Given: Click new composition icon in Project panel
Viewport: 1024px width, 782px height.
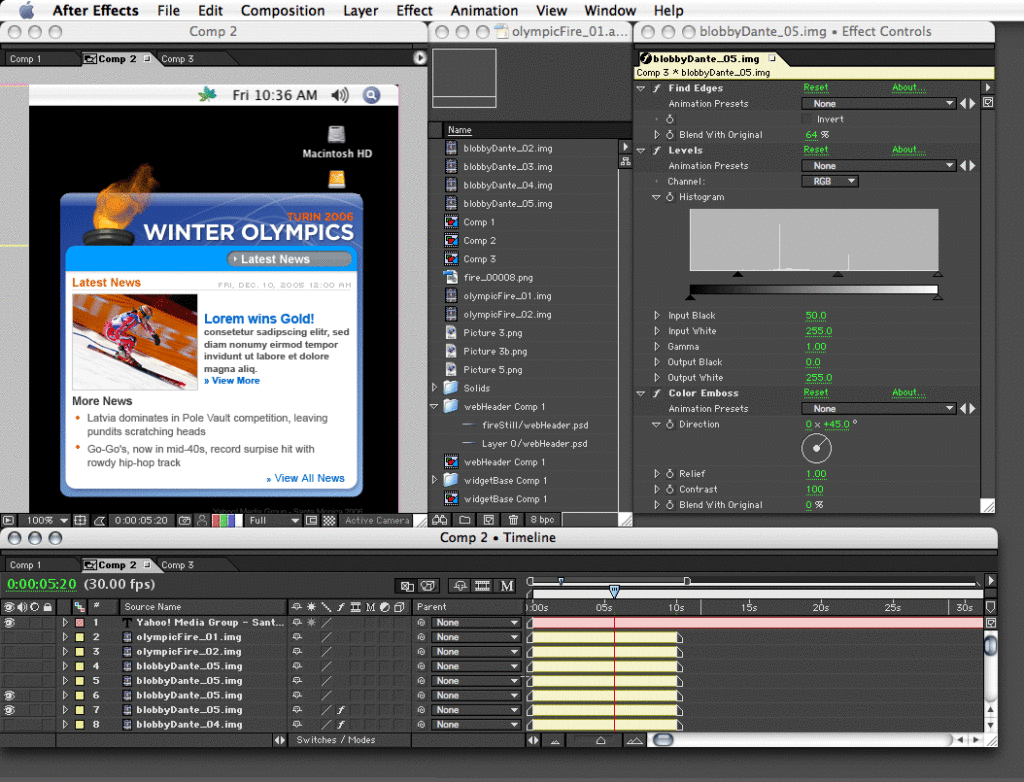Looking at the screenshot, I should tap(489, 520).
